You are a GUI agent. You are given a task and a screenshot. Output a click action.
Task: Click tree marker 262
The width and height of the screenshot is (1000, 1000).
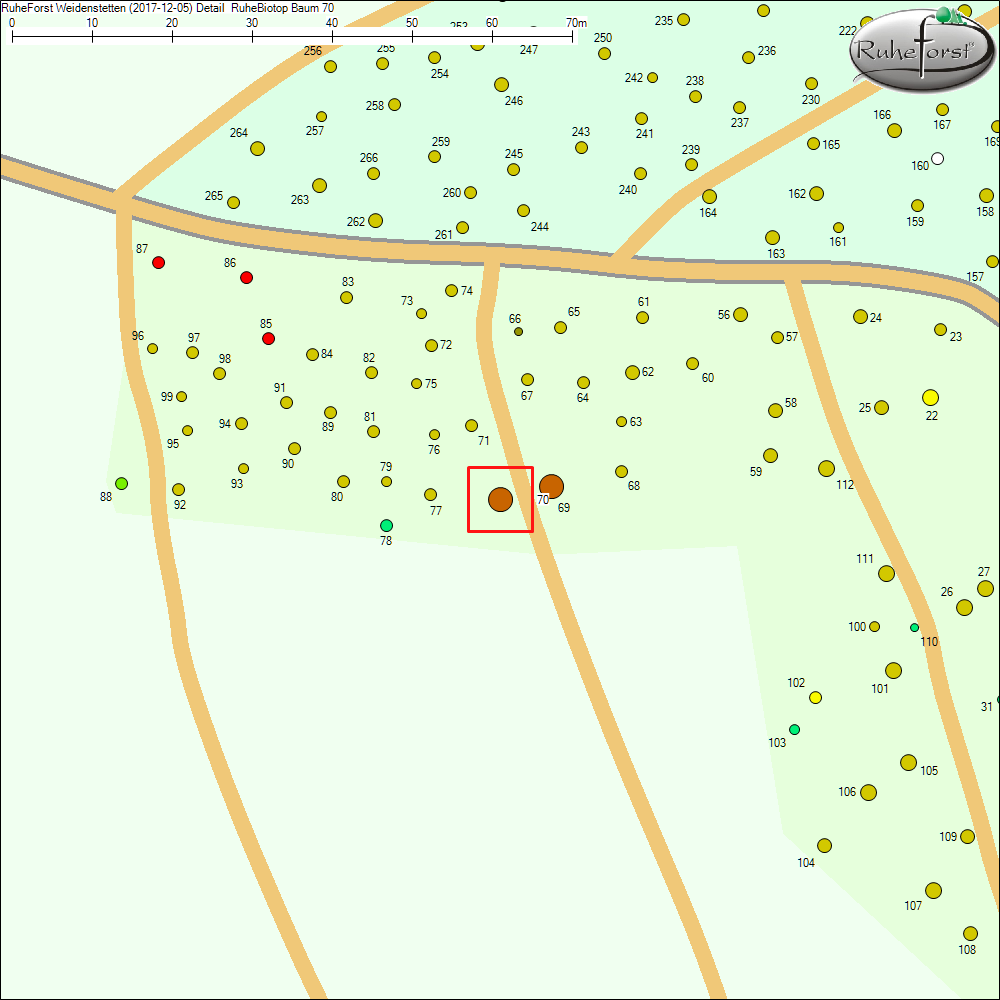pos(376,220)
